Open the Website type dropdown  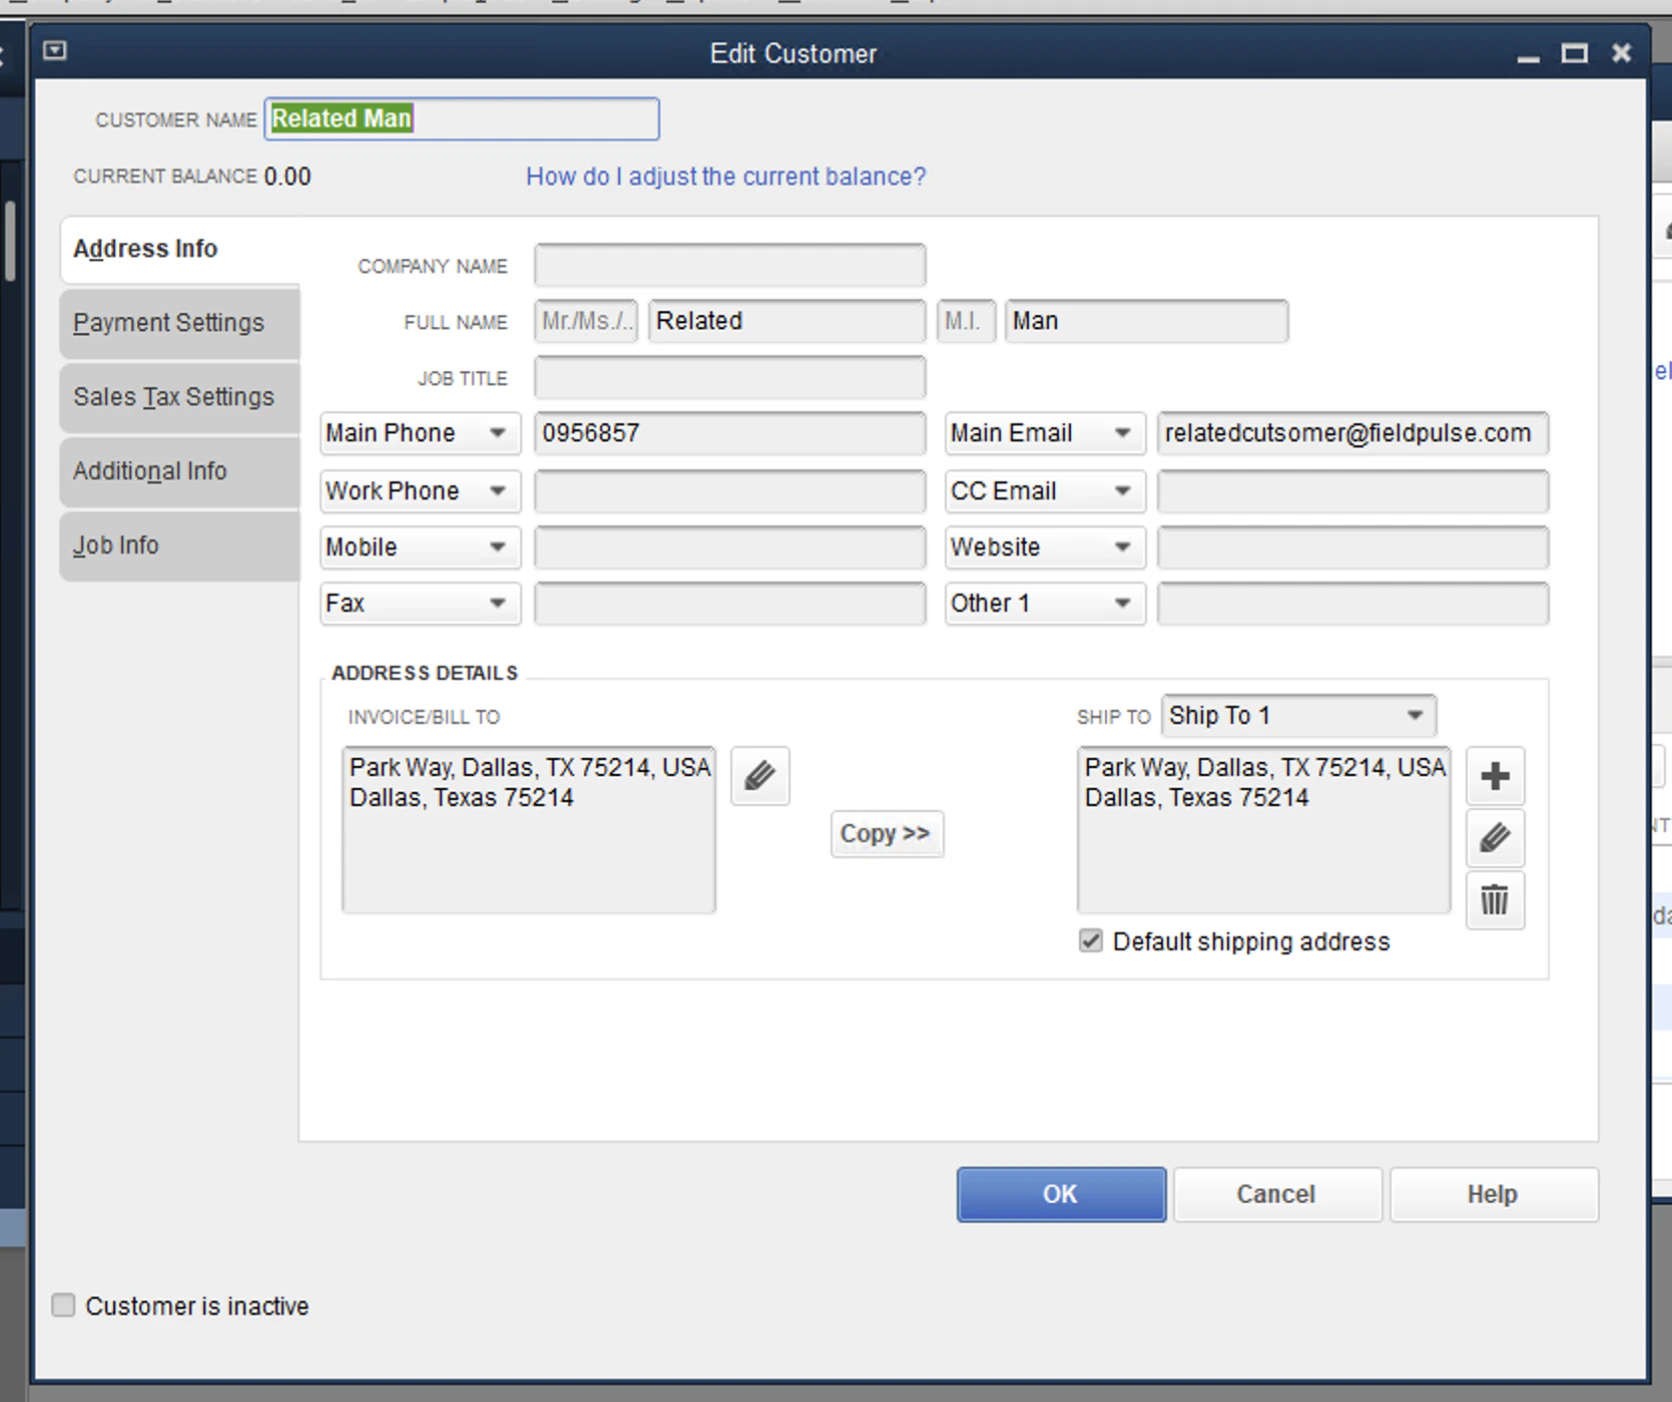tap(1045, 547)
